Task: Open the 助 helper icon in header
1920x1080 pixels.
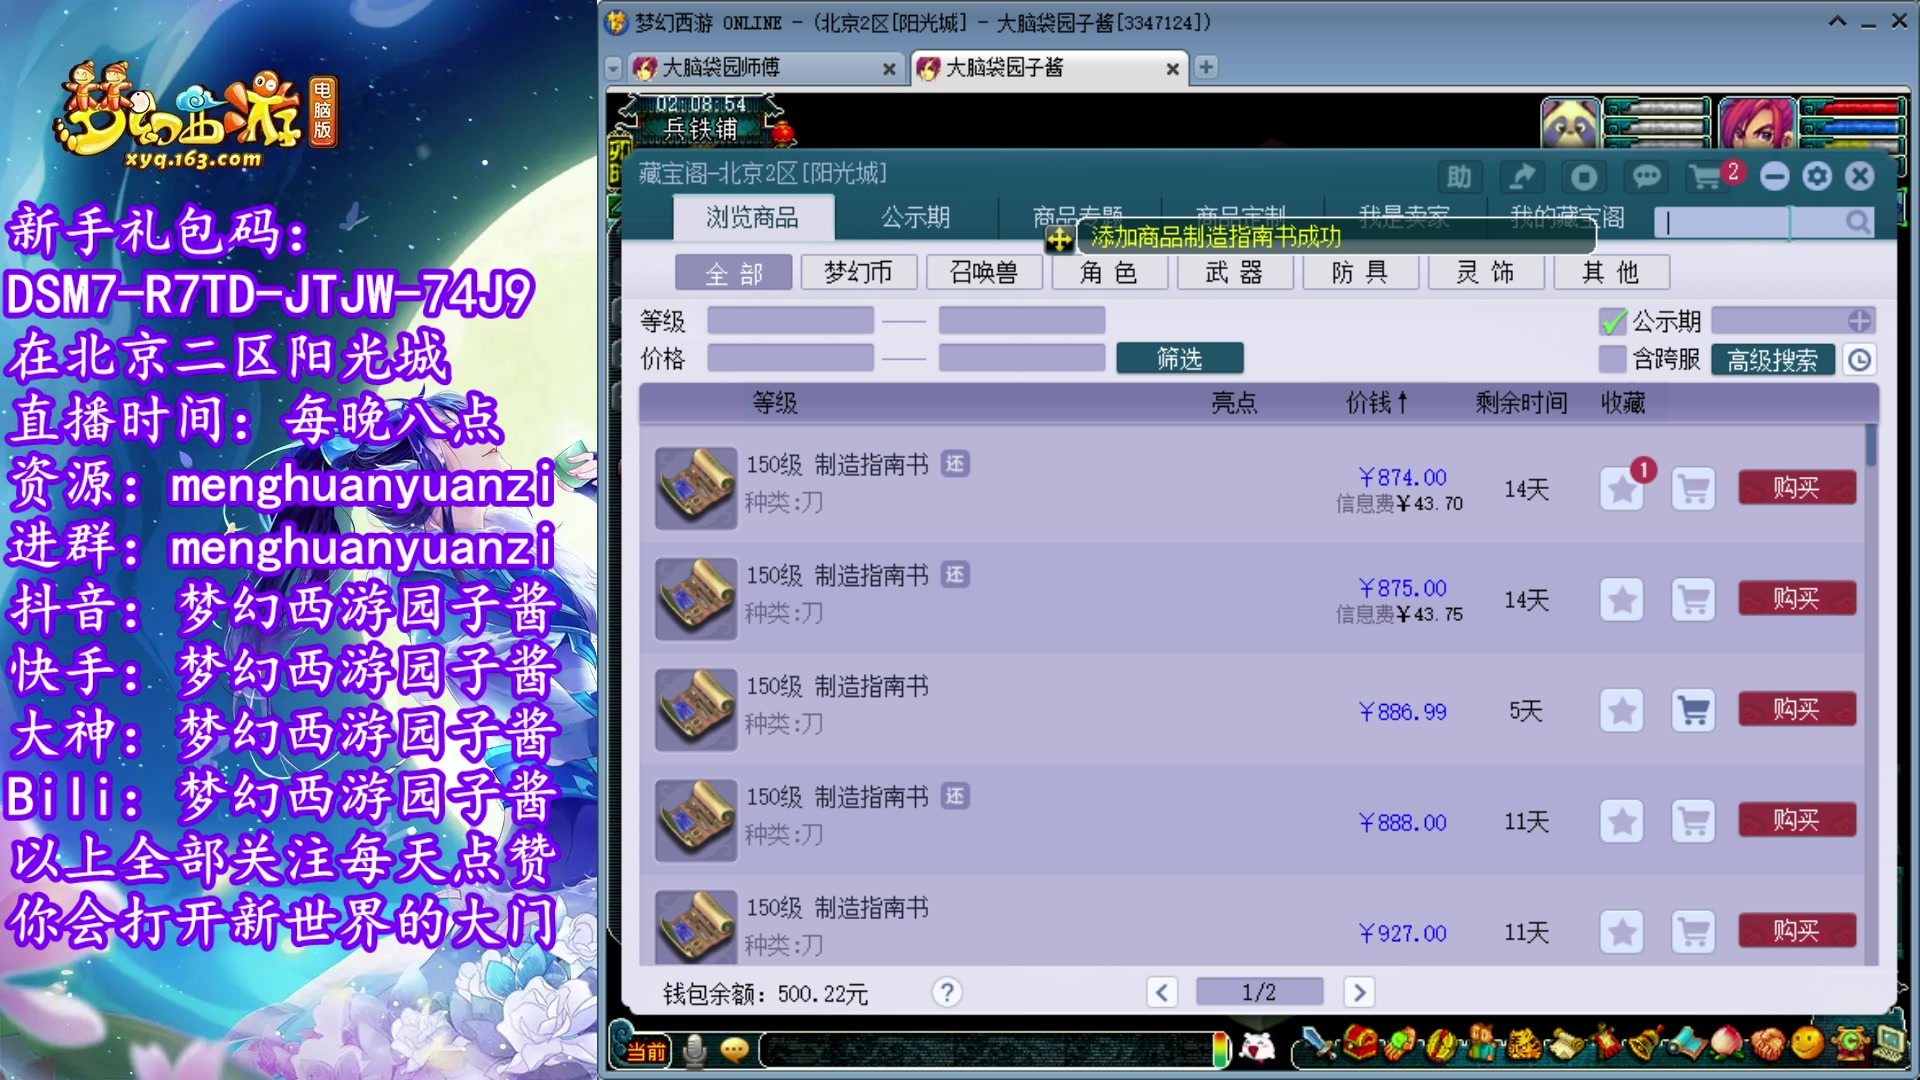Action: coord(1459,177)
